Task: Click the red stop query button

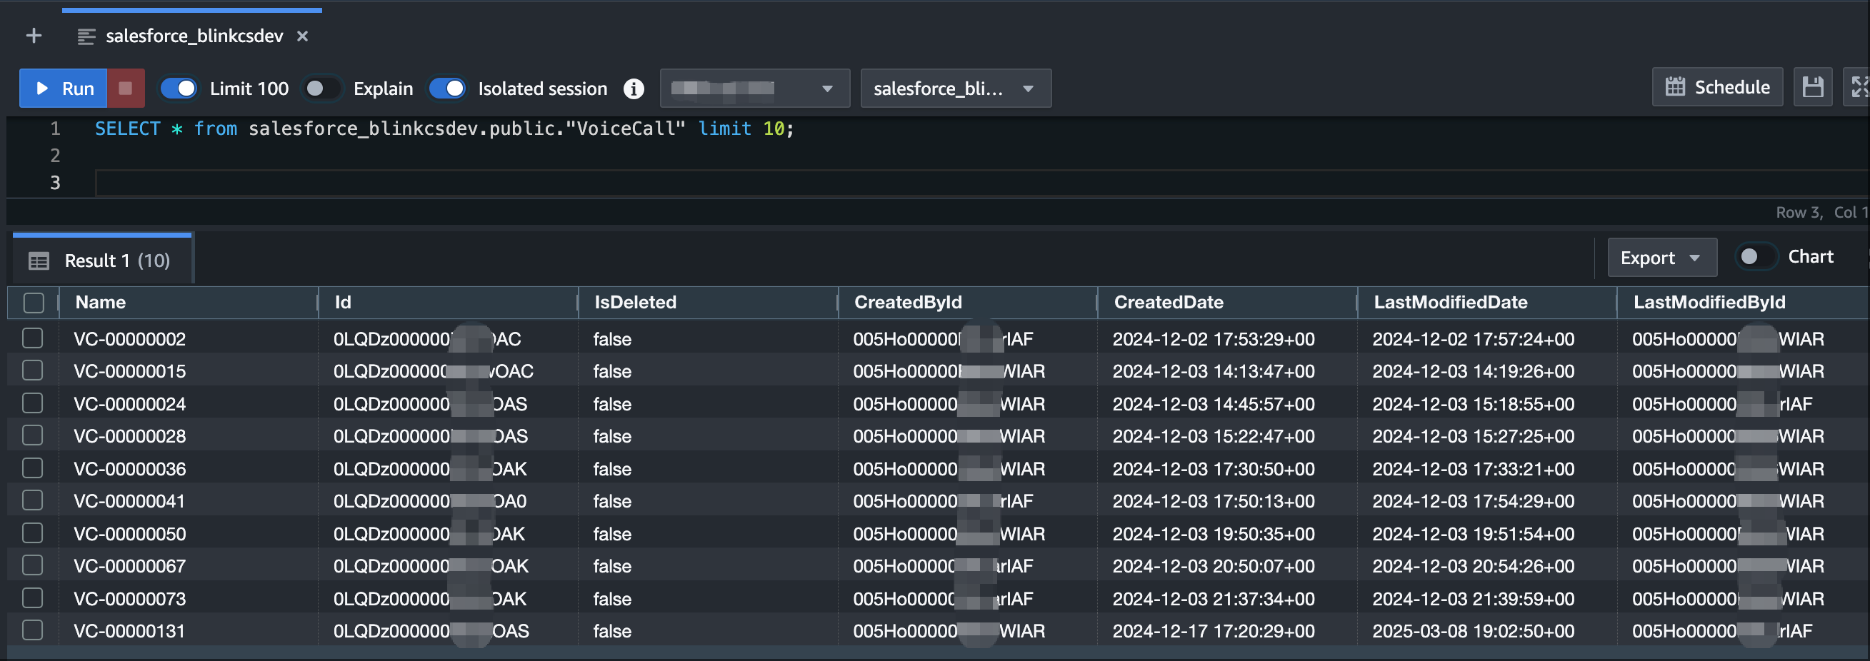Action: pyautogui.click(x=126, y=88)
